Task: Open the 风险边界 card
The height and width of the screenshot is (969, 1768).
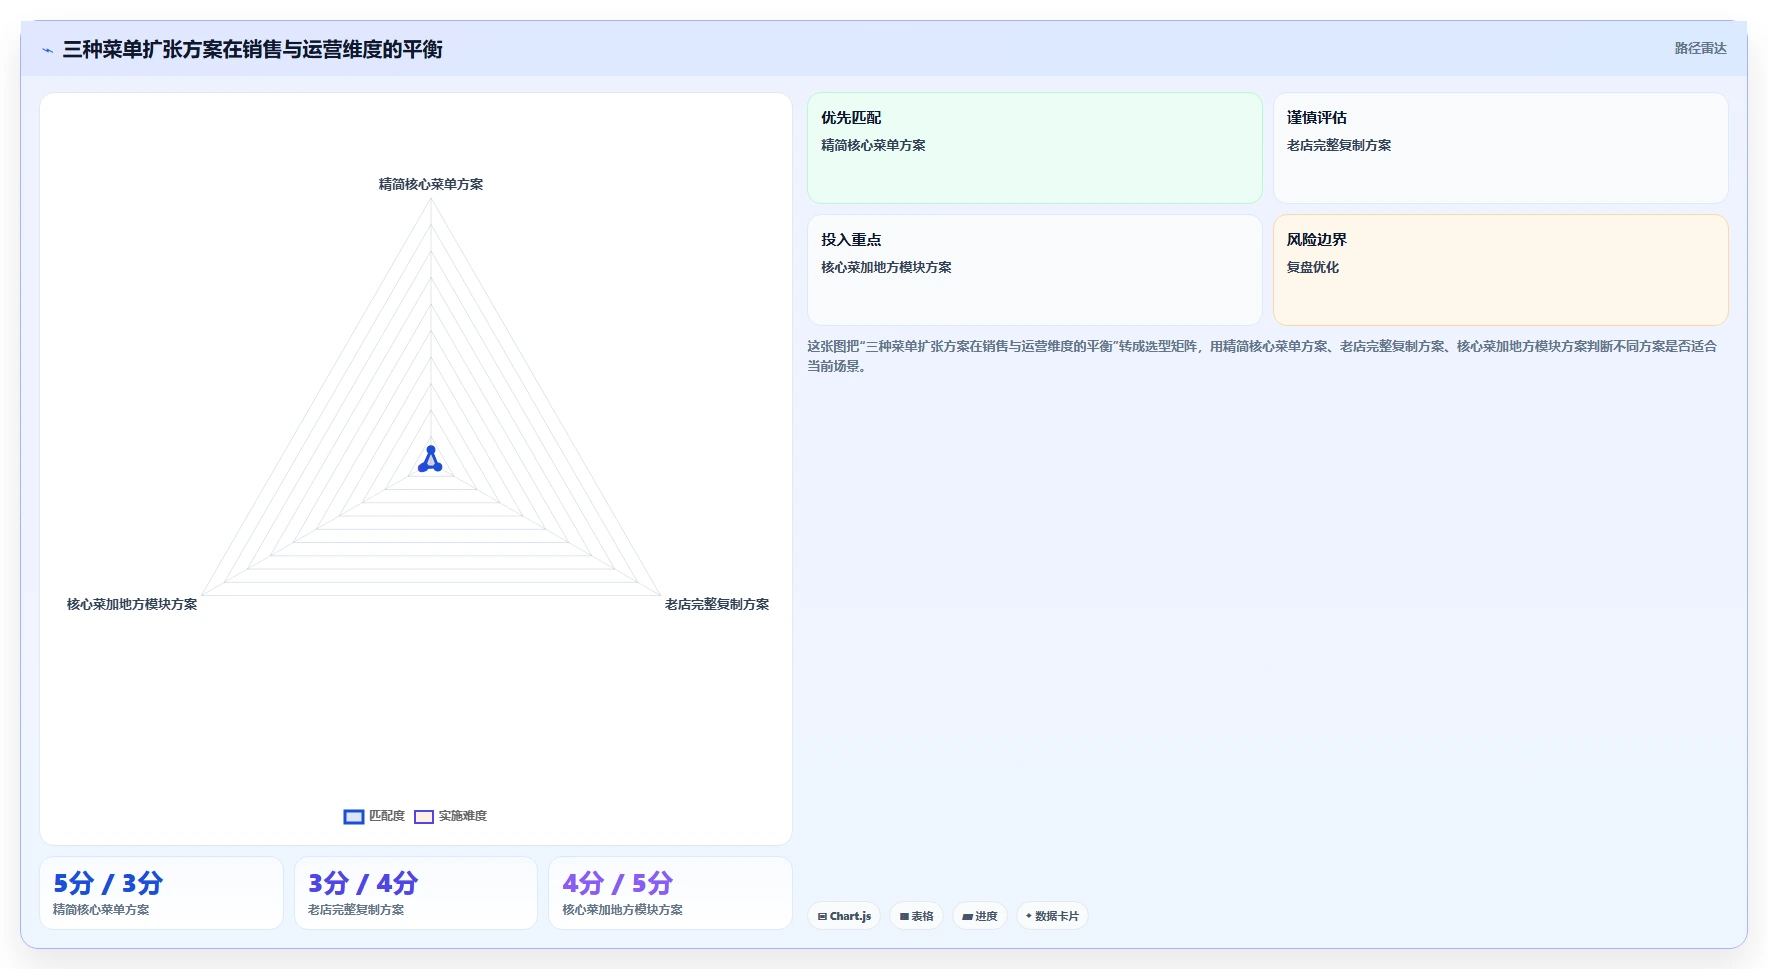Action: point(1501,270)
